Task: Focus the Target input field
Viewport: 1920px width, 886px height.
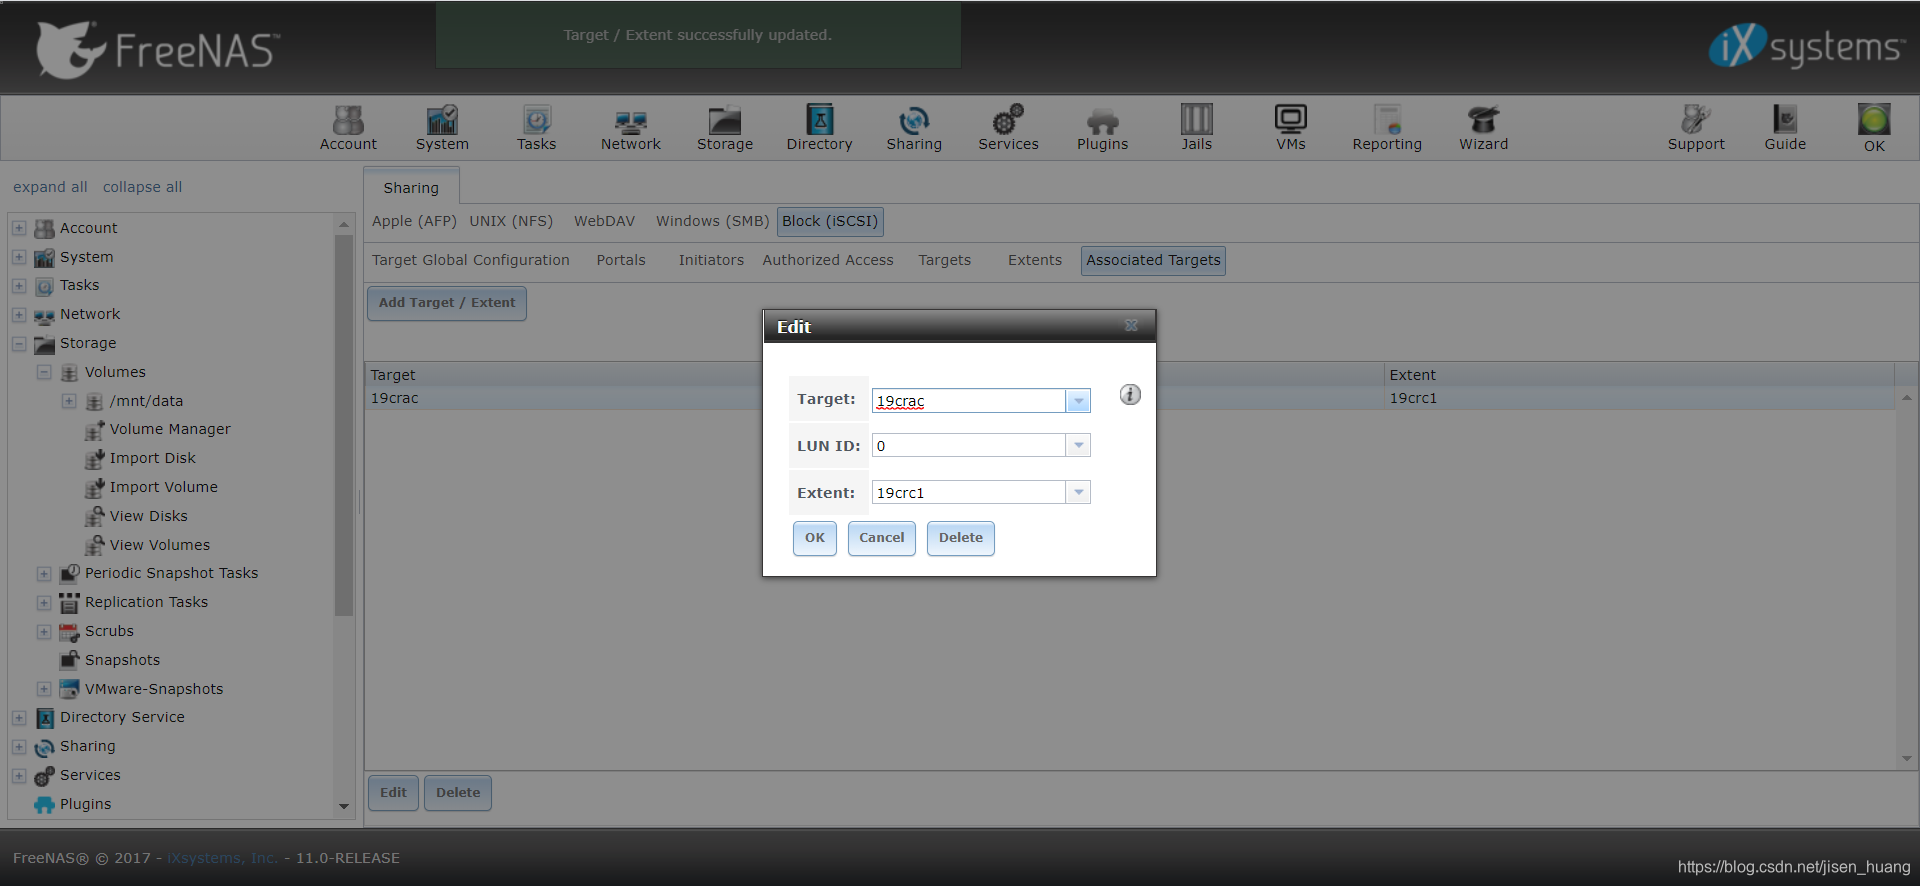Action: pos(968,401)
